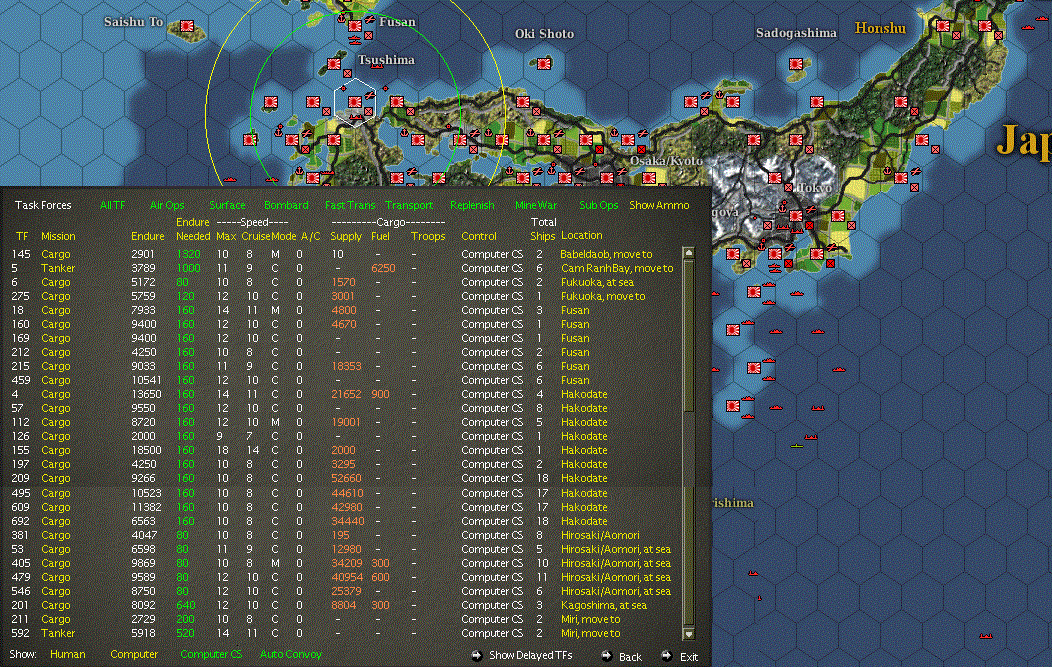Click TF 155's endurance value 18500
This screenshot has width=1052, height=667.
(146, 450)
